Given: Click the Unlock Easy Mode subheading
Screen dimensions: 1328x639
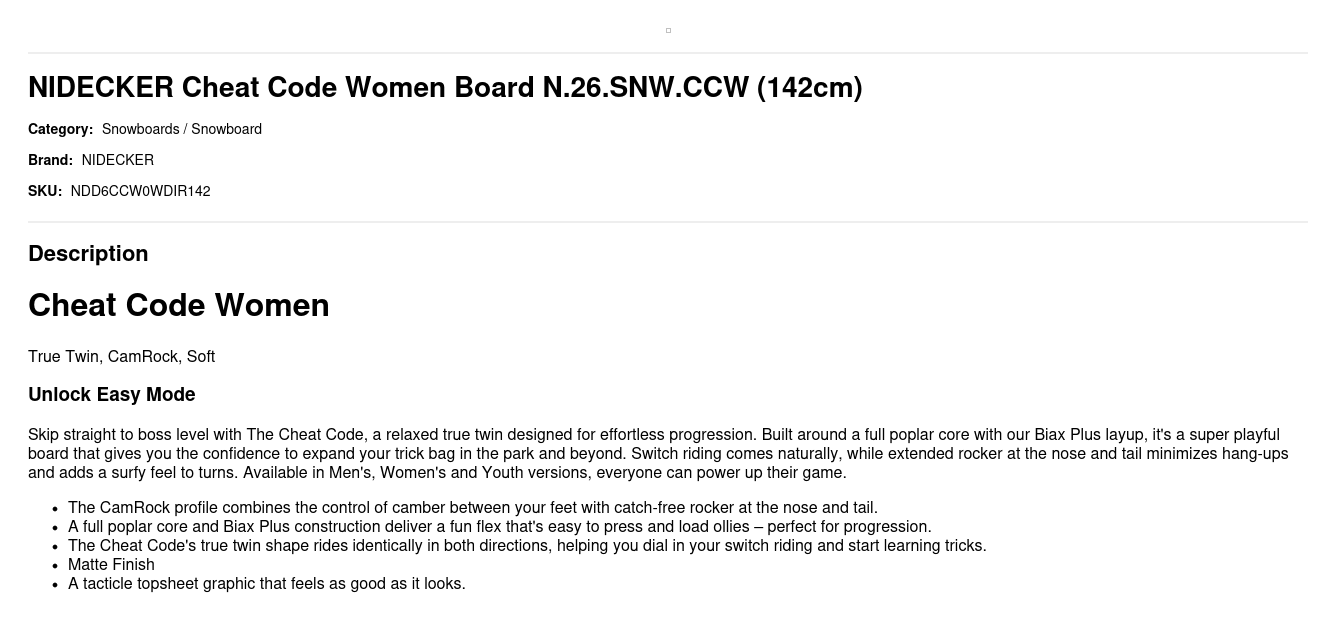Looking at the screenshot, I should click(x=112, y=395).
